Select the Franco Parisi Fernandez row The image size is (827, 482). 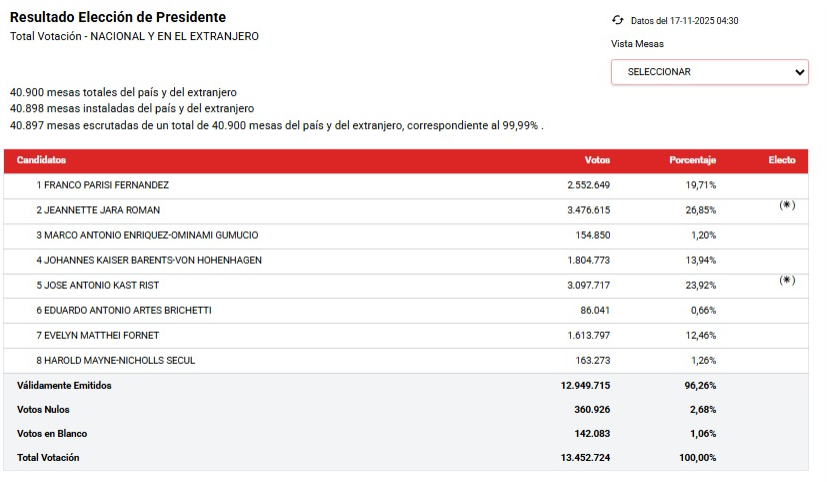pyautogui.click(x=103, y=185)
